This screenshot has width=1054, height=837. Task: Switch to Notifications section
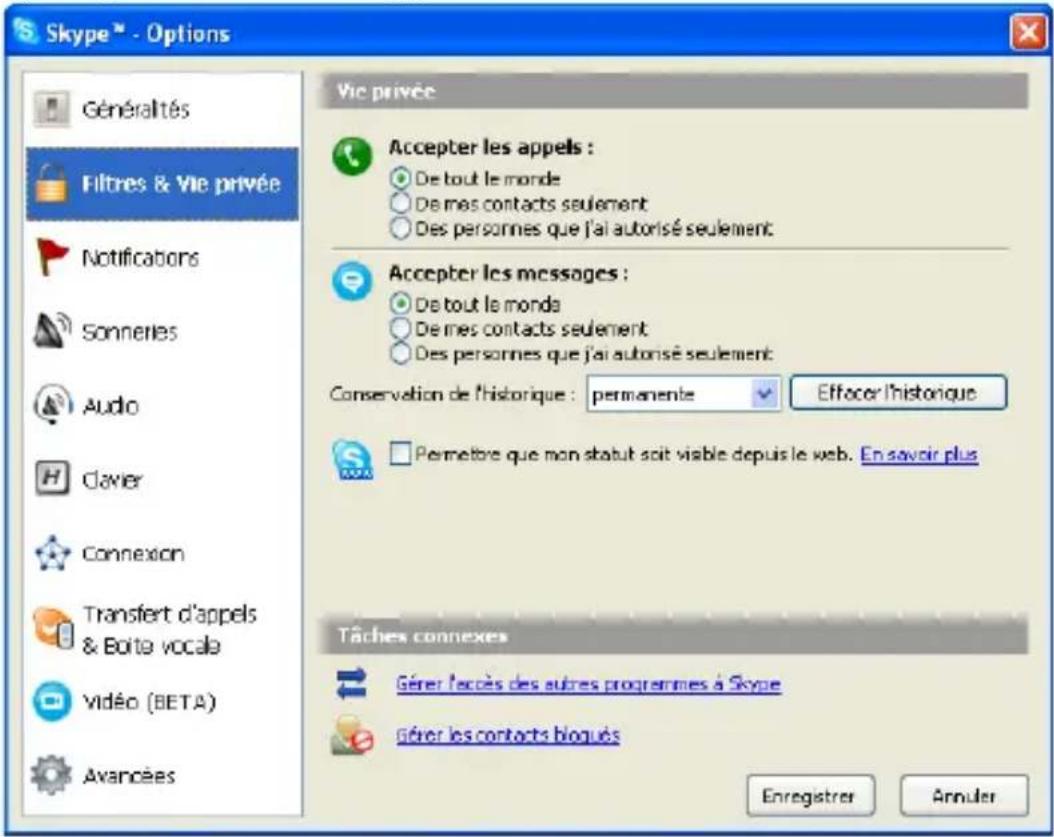coord(163,257)
